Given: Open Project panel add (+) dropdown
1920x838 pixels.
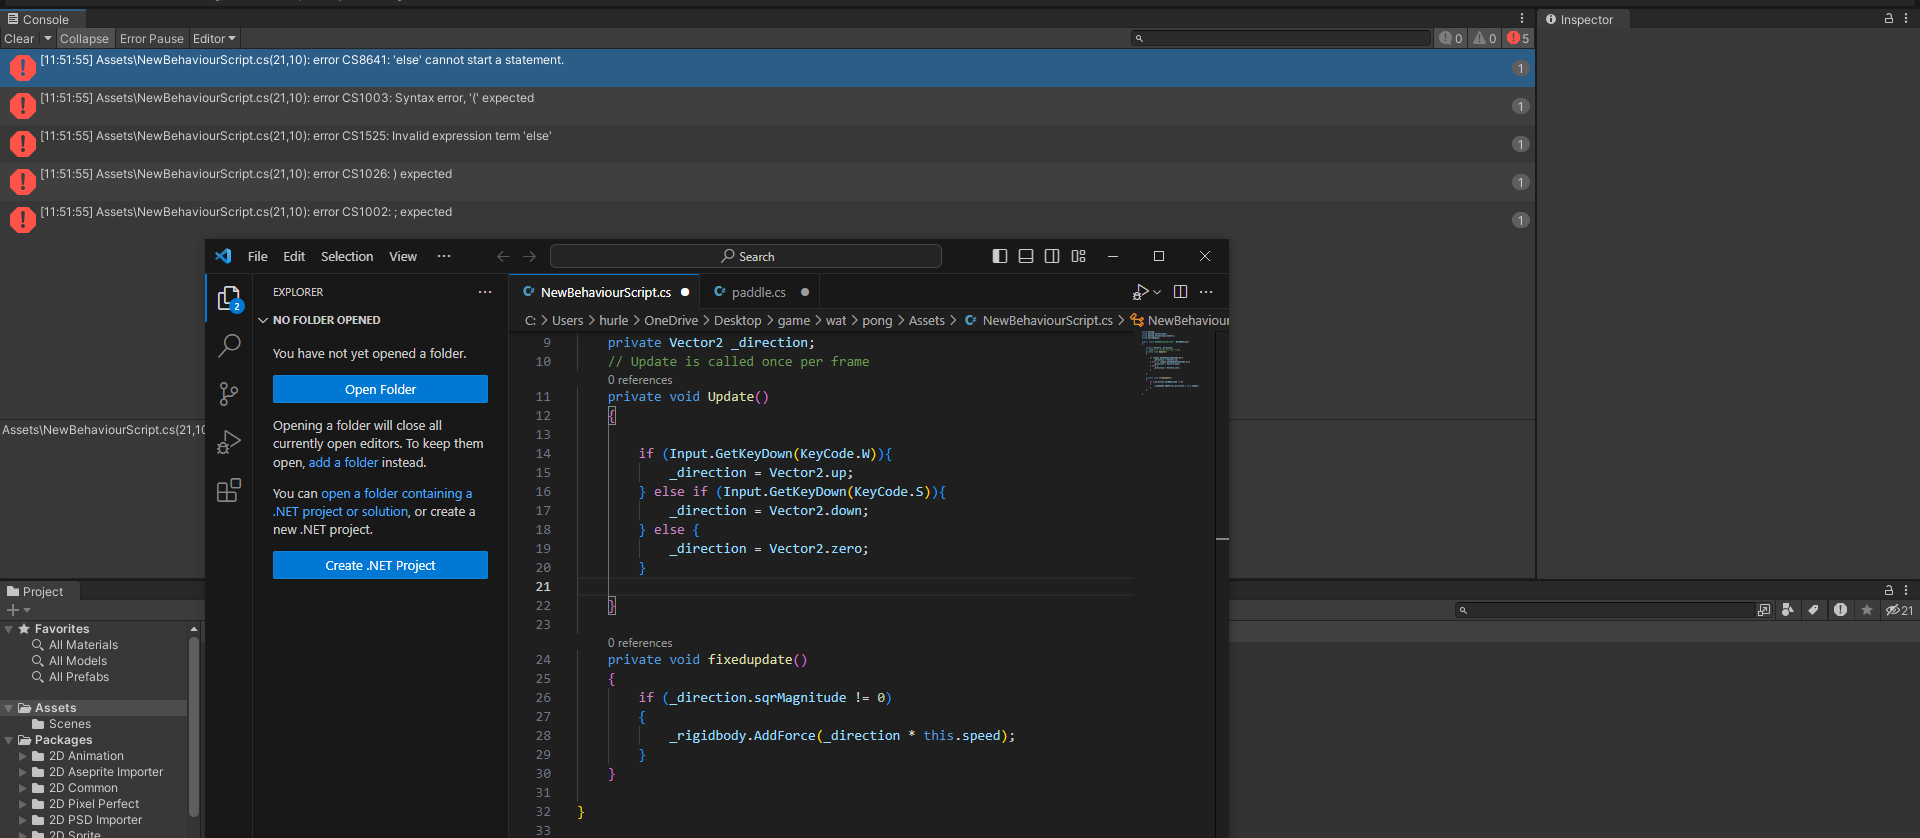Looking at the screenshot, I should (x=19, y=610).
